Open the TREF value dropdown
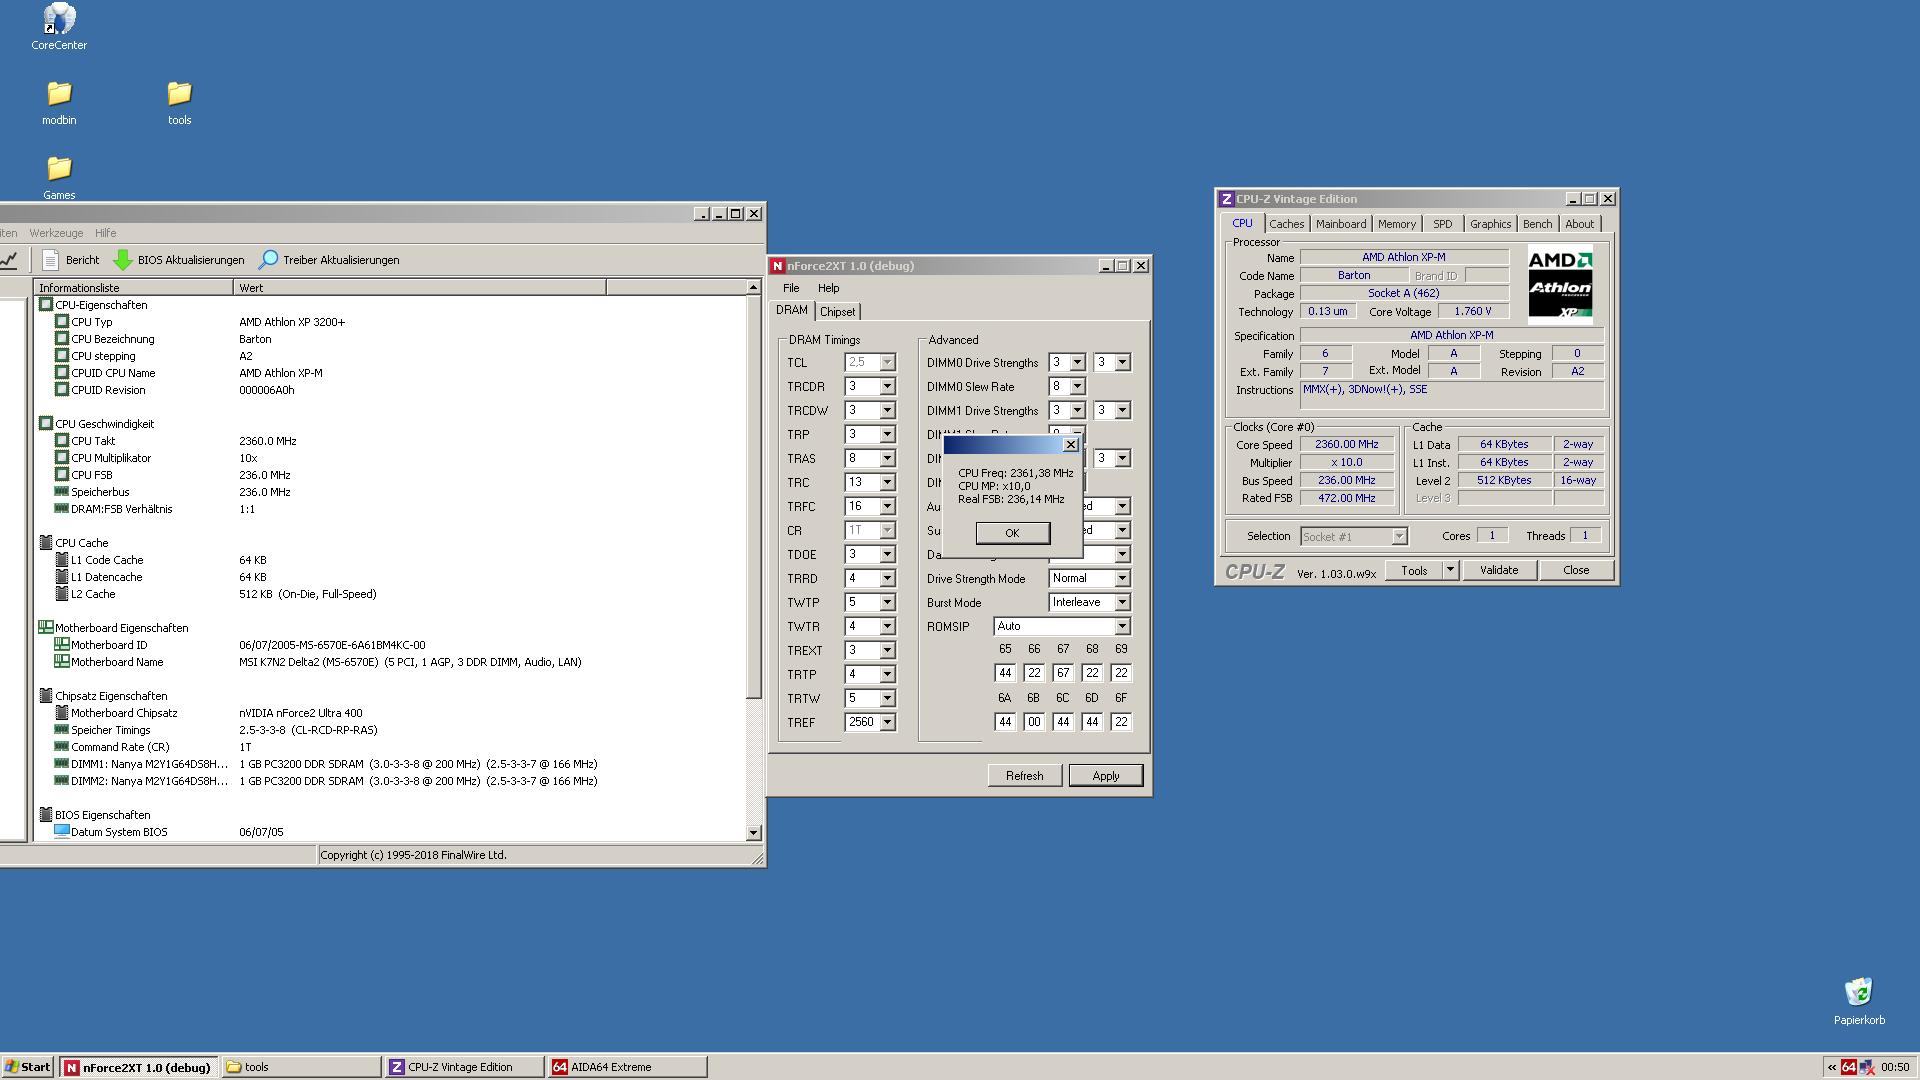The image size is (1920, 1080). (x=887, y=723)
